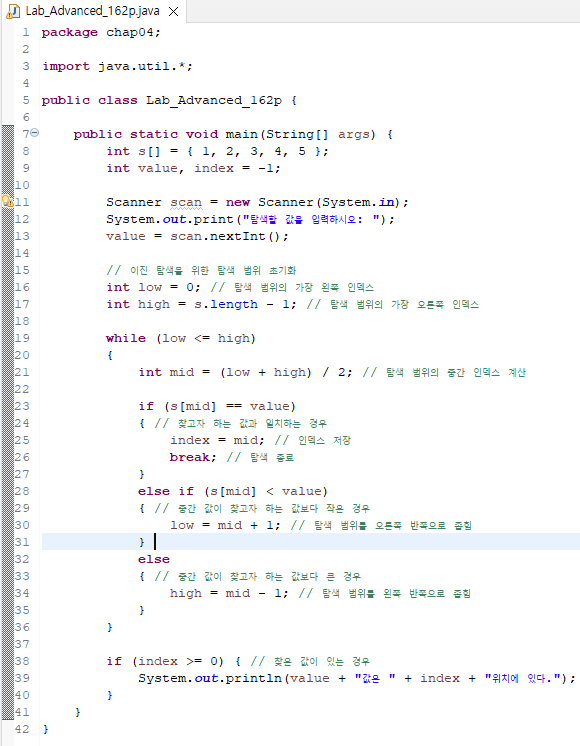Click line number 42 in the gutter

click(22, 729)
